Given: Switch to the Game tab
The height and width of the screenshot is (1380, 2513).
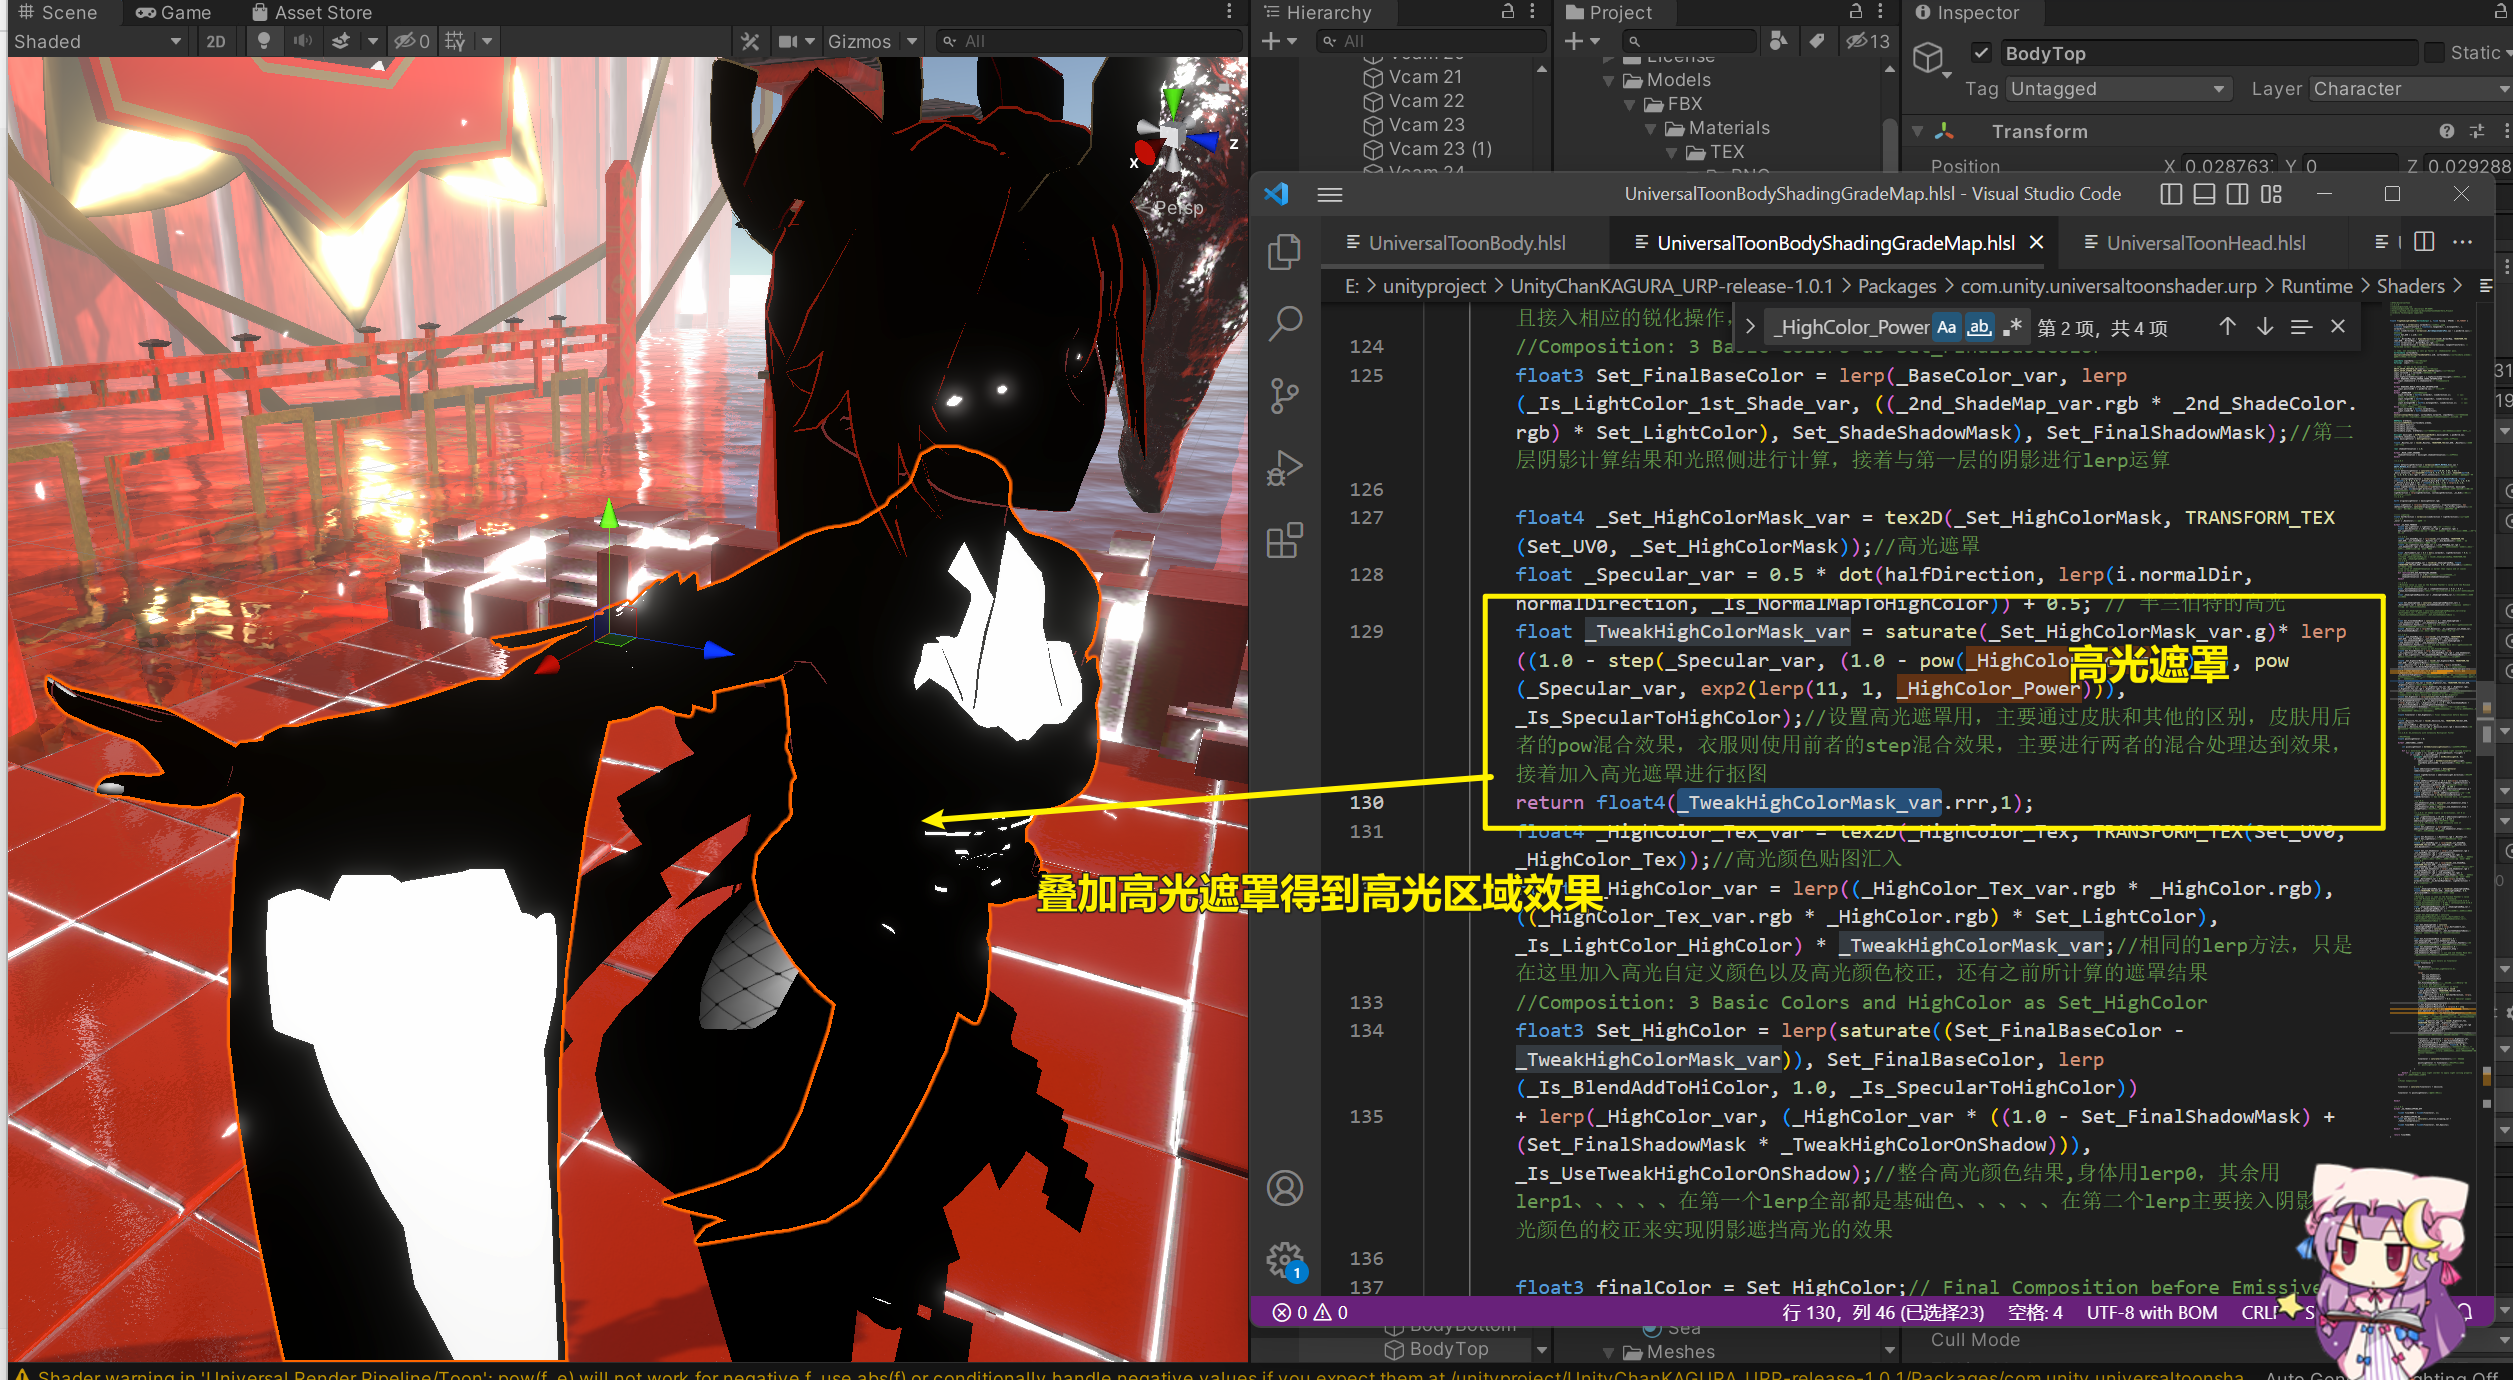Looking at the screenshot, I should coord(175,12).
